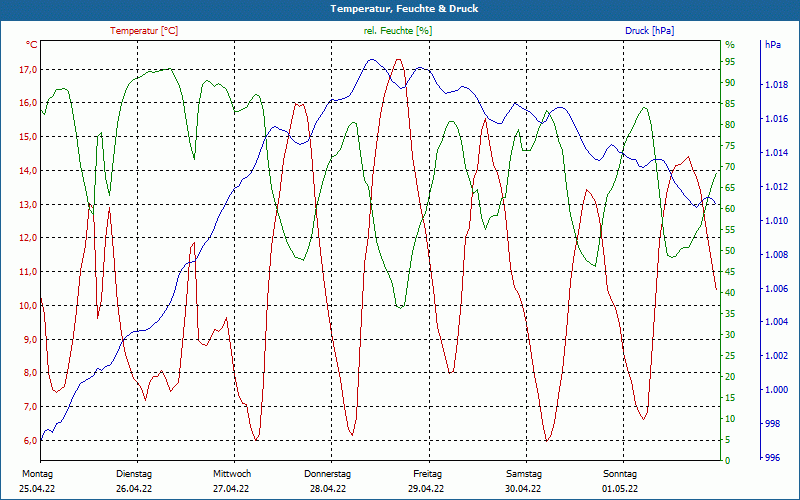Click the '1.002' pressure axis value
The image size is (800, 500).
[x=777, y=356]
